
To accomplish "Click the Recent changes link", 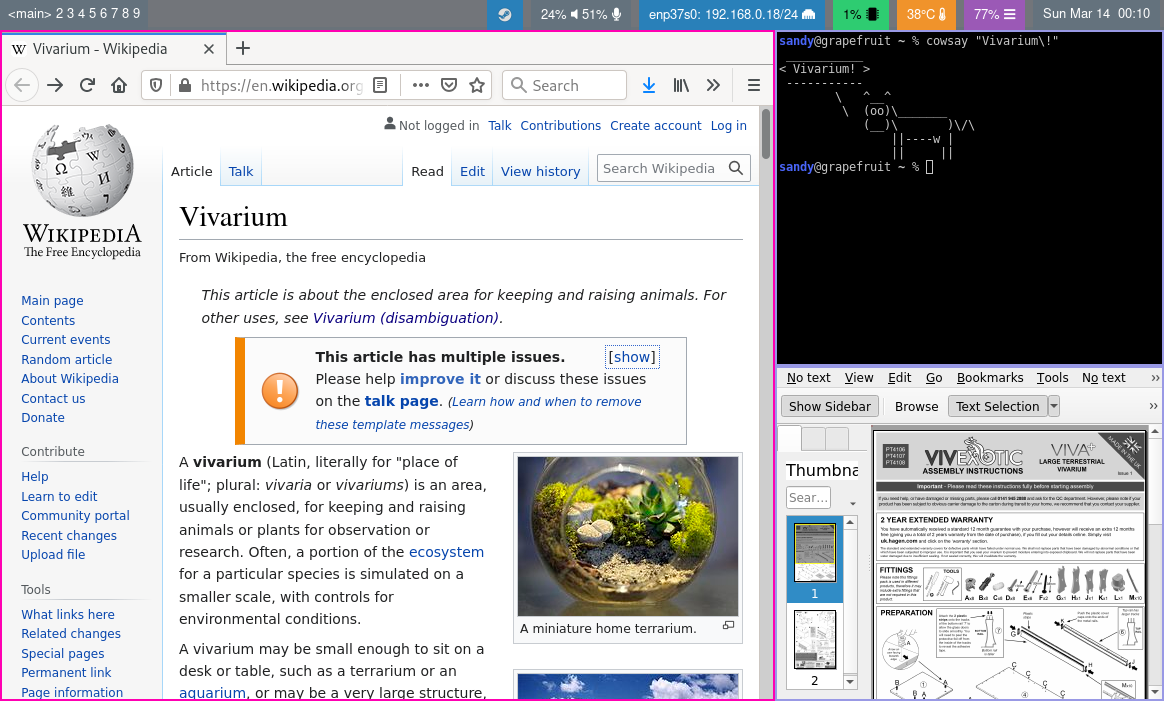I will tap(69, 535).
